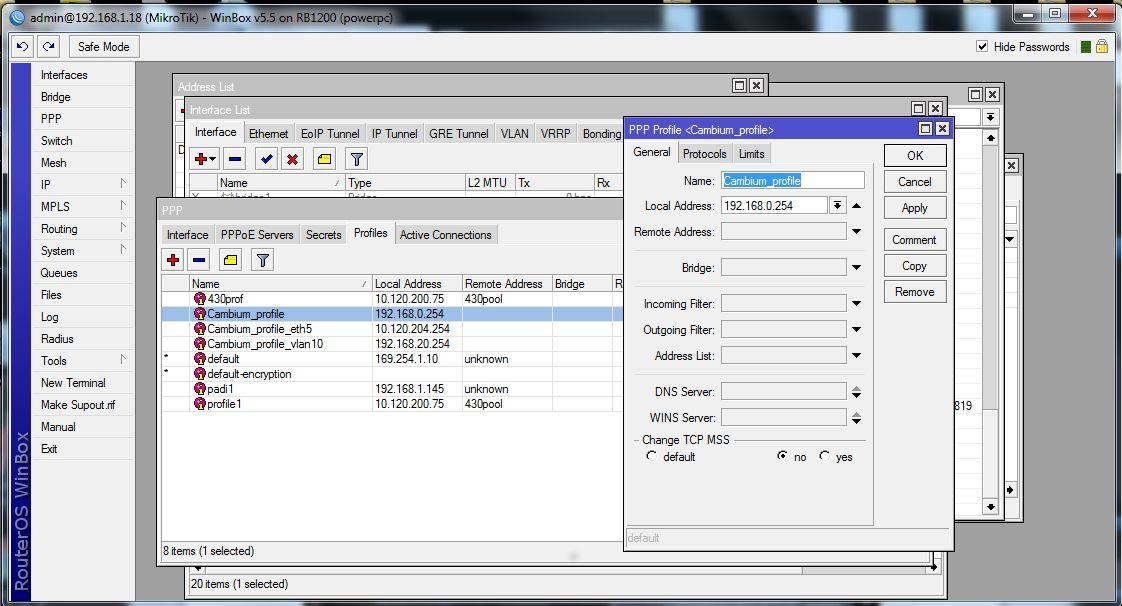Click the red plus Add icon in Interface List
This screenshot has height=606, width=1122.
(205, 159)
